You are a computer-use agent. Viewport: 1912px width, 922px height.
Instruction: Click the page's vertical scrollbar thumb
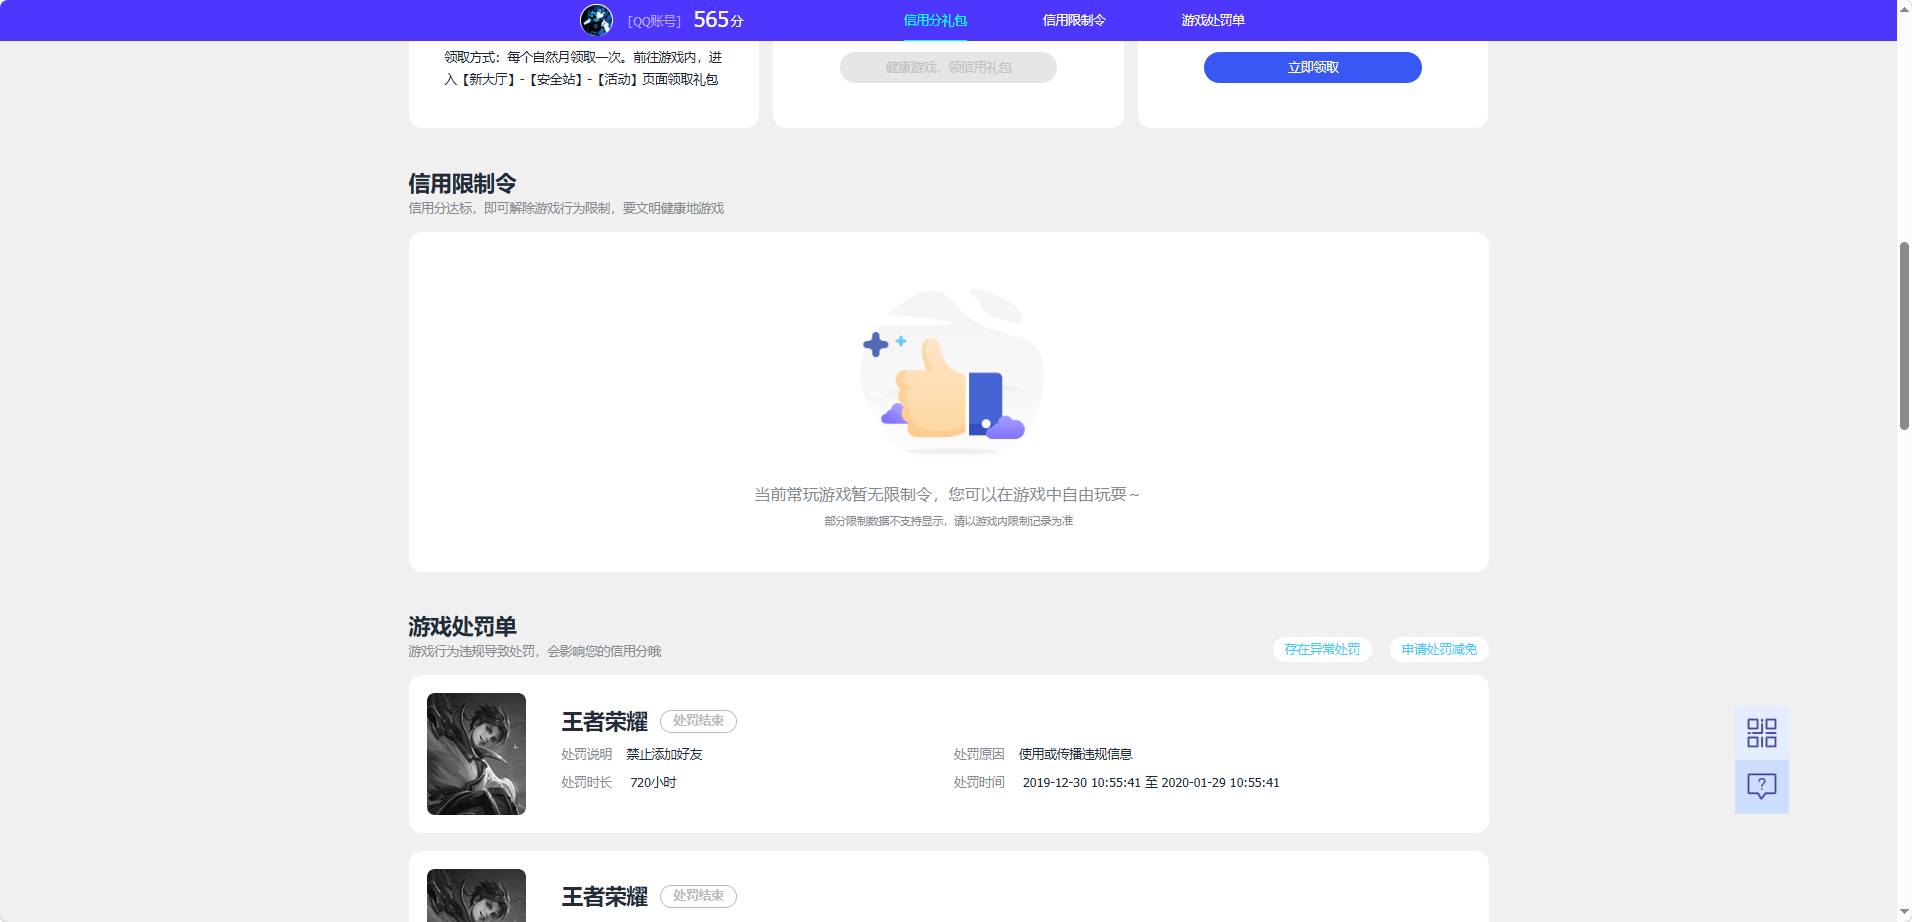[x=1904, y=336]
